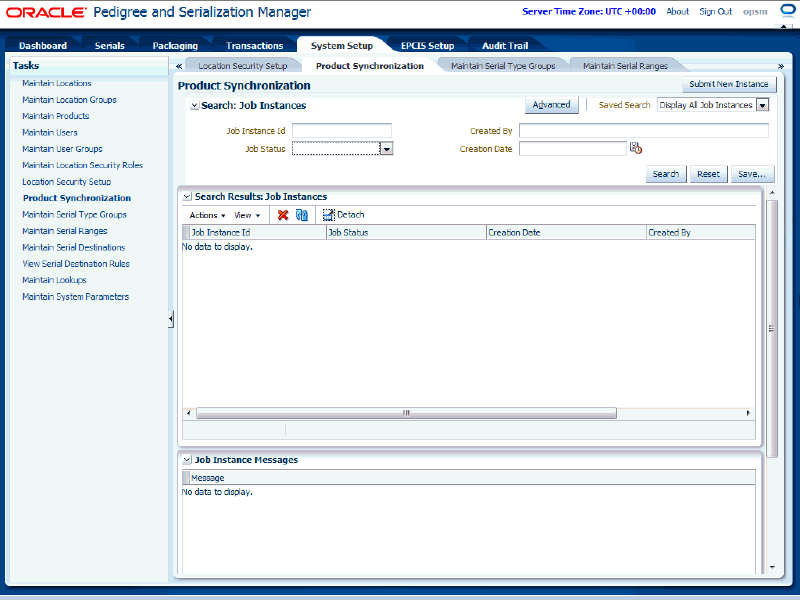Viewport: 800px width, 600px height.
Task: Switch to Maintain Serial Type Groups sub-tab
Action: [x=503, y=66]
